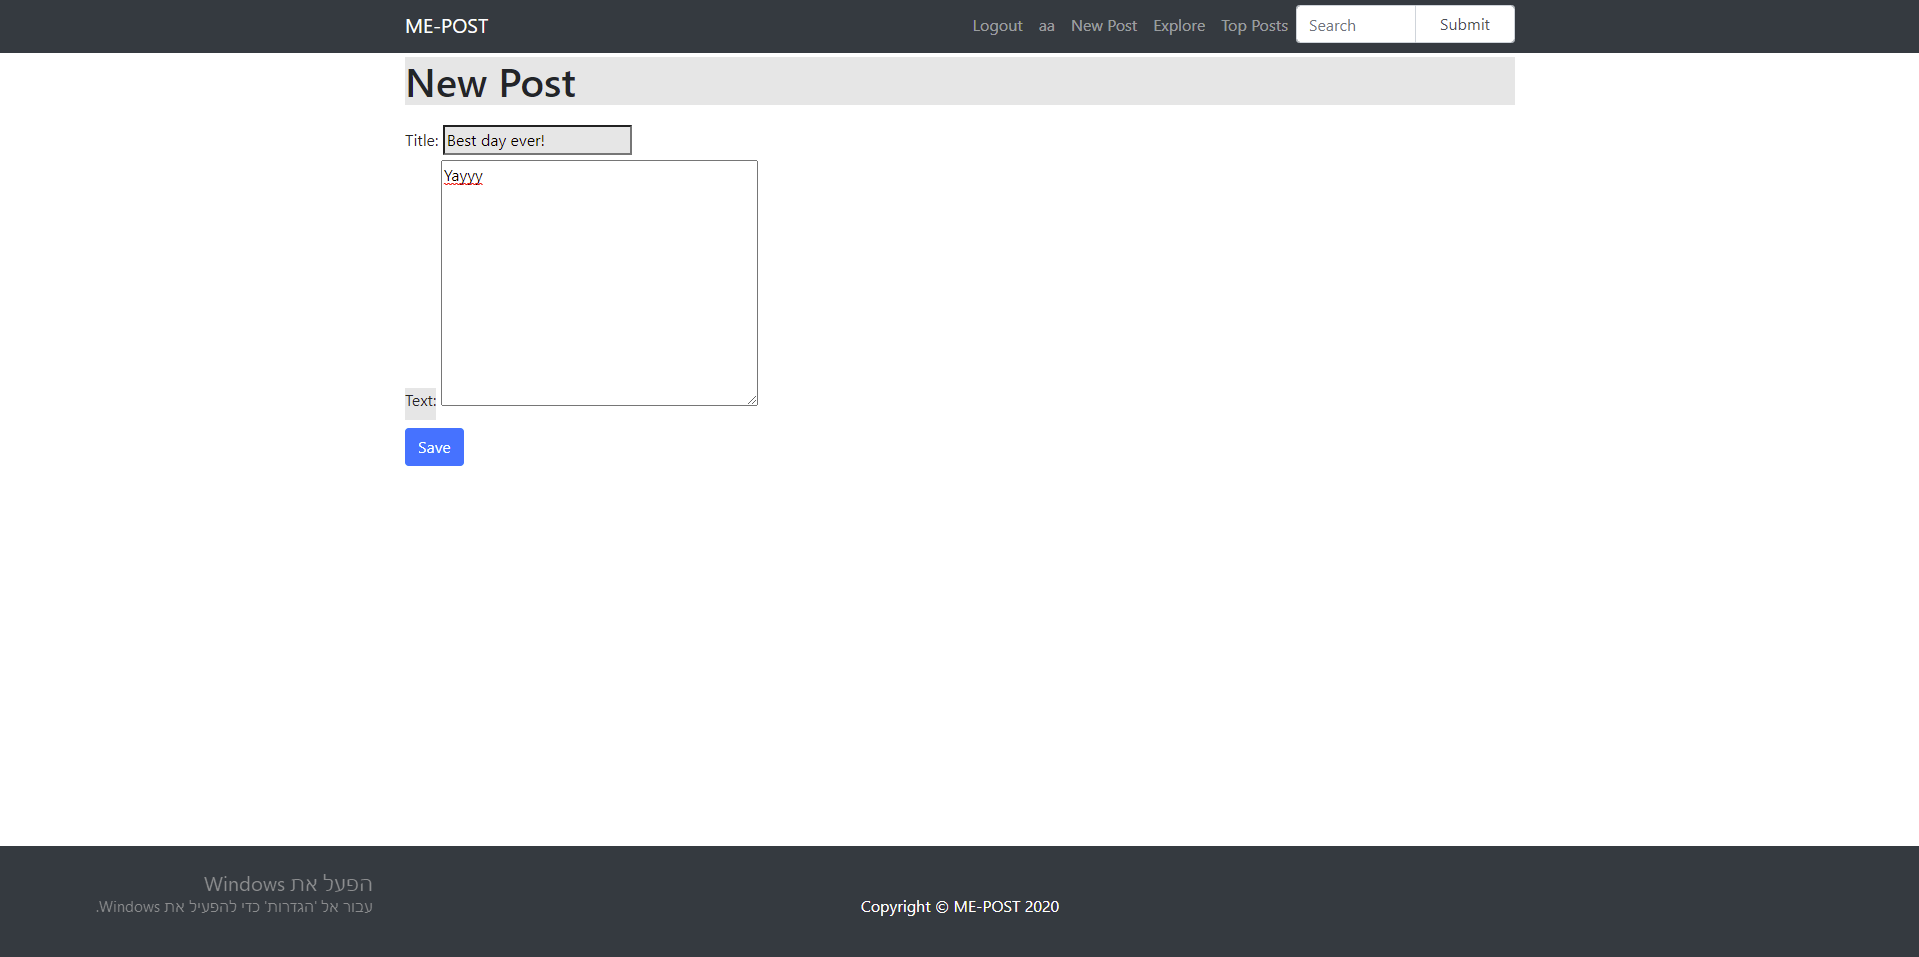1919x957 pixels.
Task: Open the New Post navigation link
Action: point(1103,25)
